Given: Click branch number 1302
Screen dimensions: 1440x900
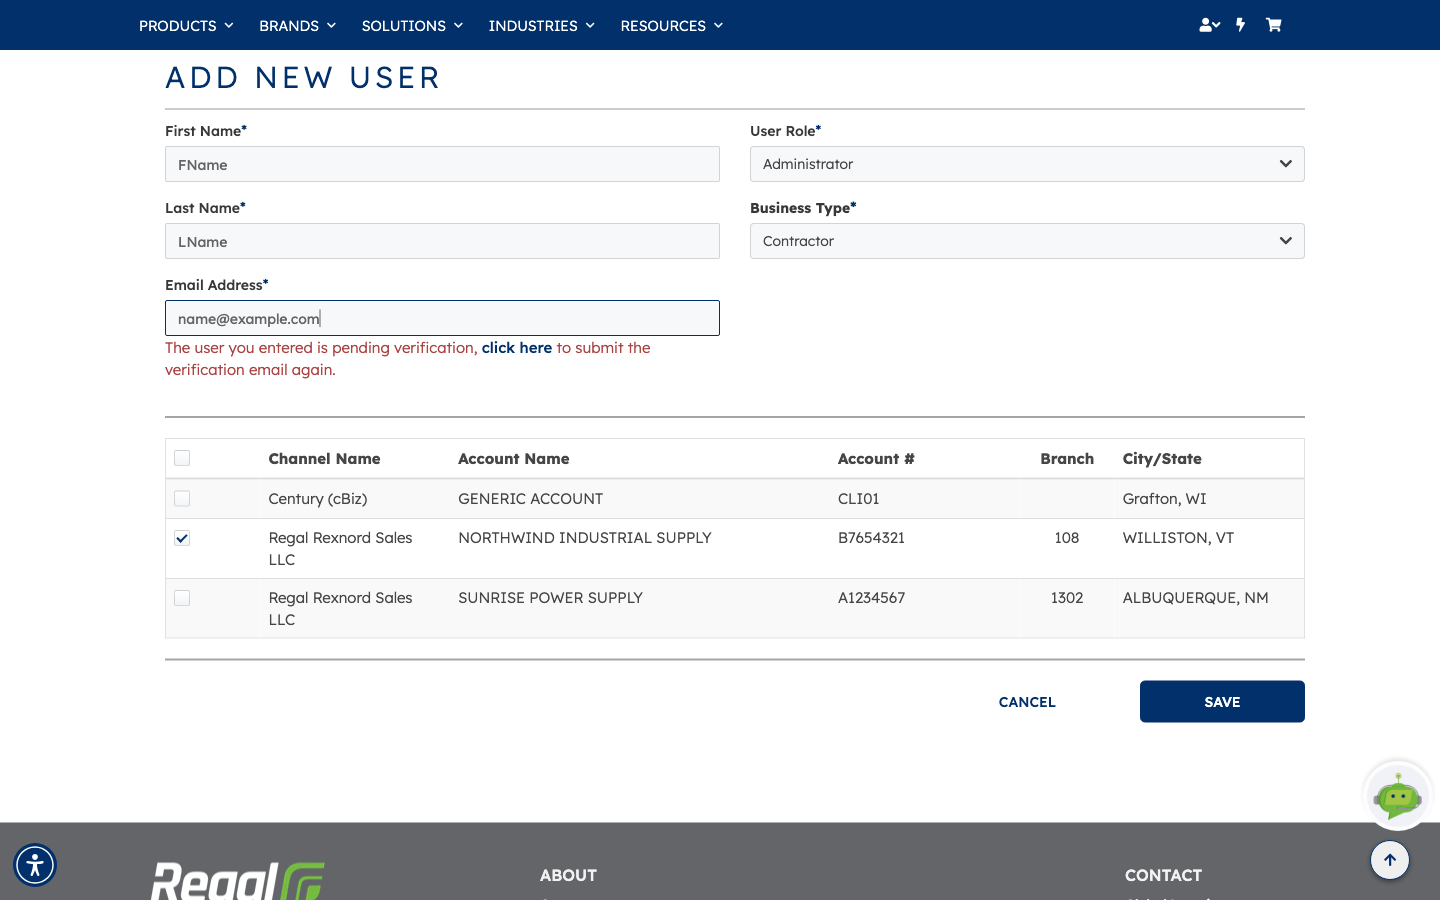Looking at the screenshot, I should [x=1067, y=598].
